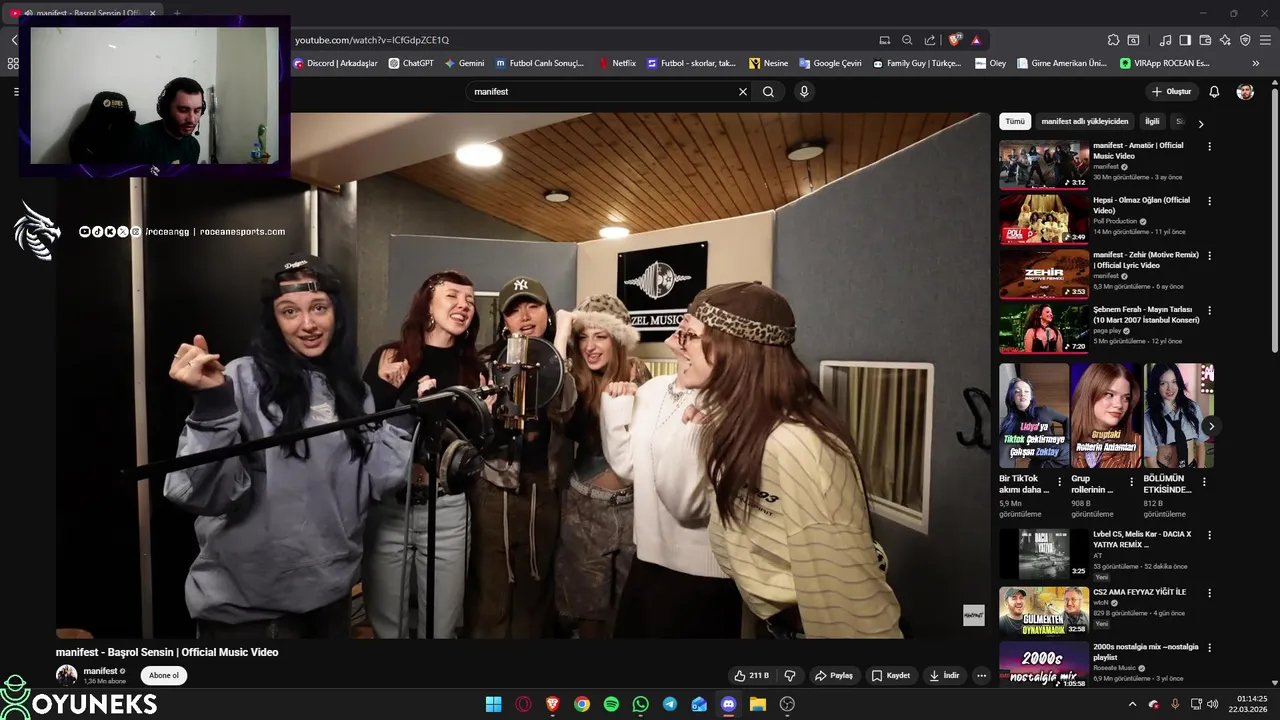1280x720 pixels.
Task: Click the İndir download button
Action: coord(944,676)
